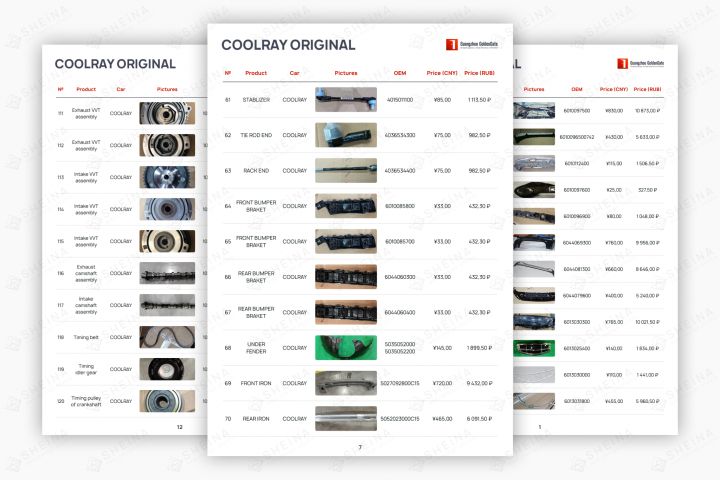Image resolution: width=720 pixels, height=480 pixels.
Task: Open picture for row 66 rear bumper braket
Action: (346, 277)
